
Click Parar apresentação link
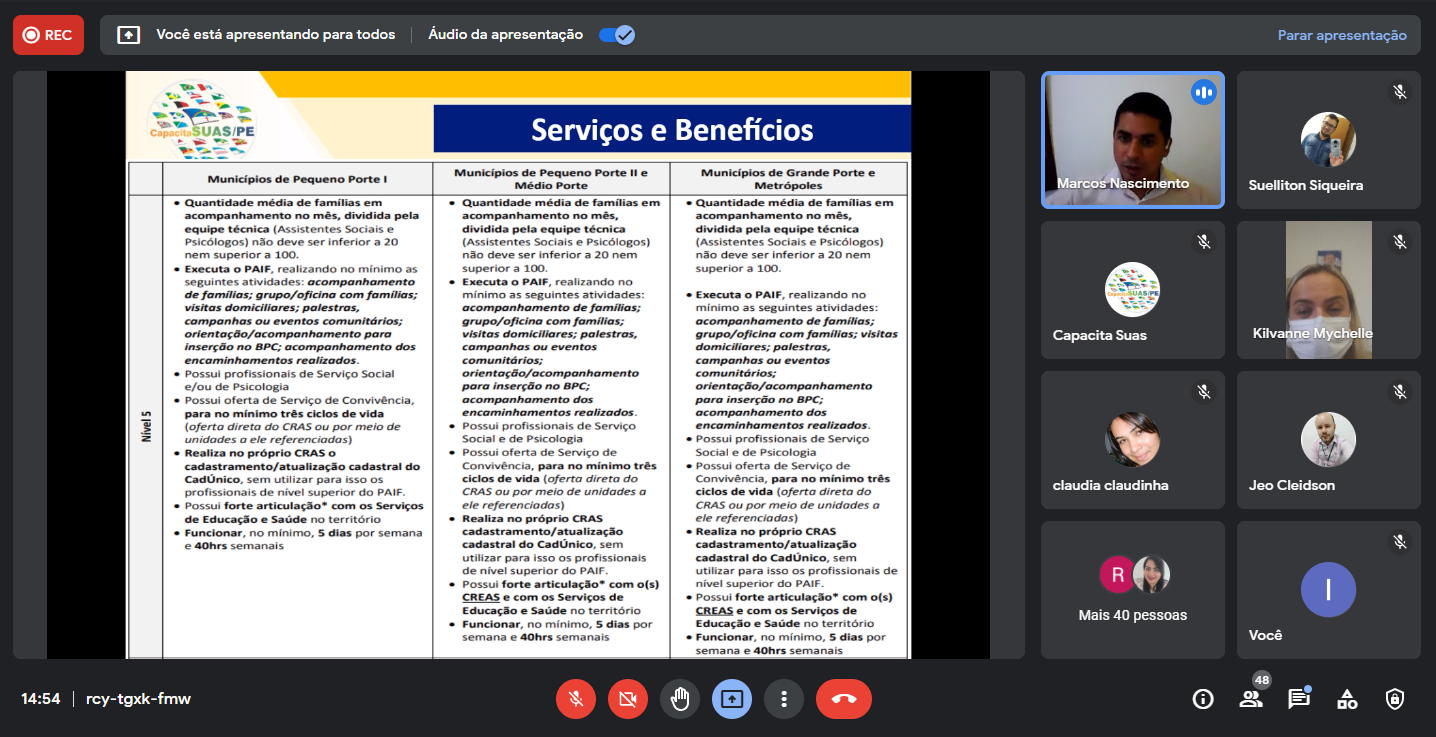(x=1342, y=35)
